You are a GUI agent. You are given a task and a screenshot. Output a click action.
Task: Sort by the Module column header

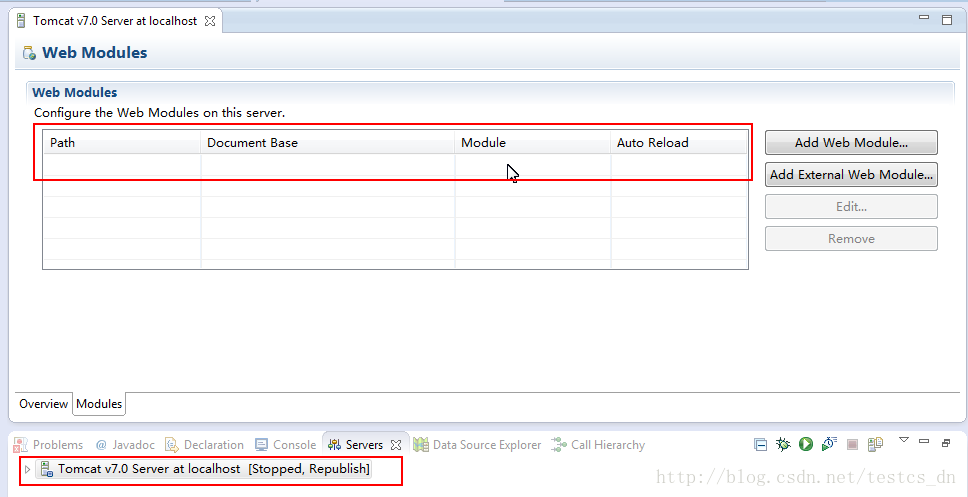533,143
